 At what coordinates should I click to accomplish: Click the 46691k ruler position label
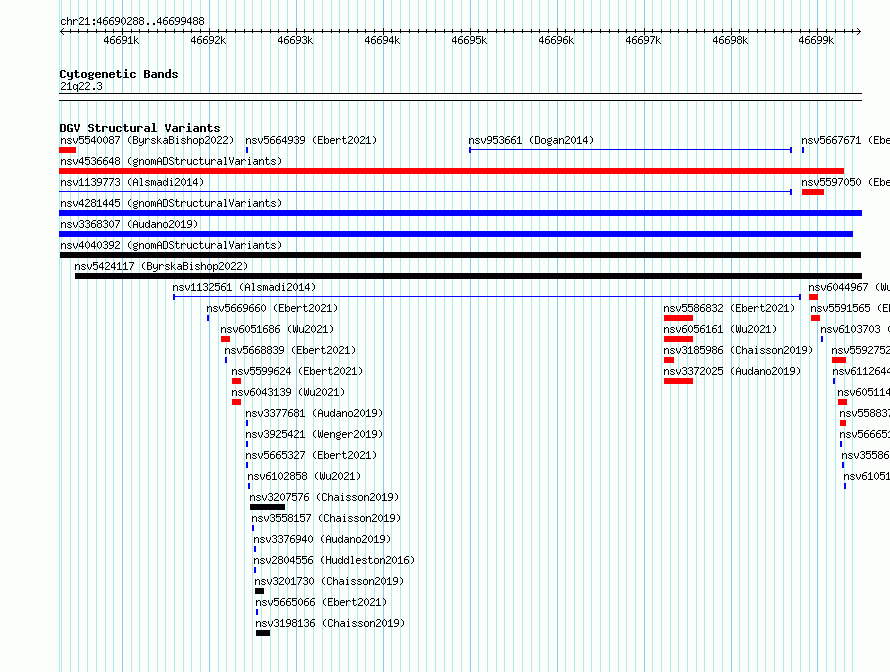121,40
